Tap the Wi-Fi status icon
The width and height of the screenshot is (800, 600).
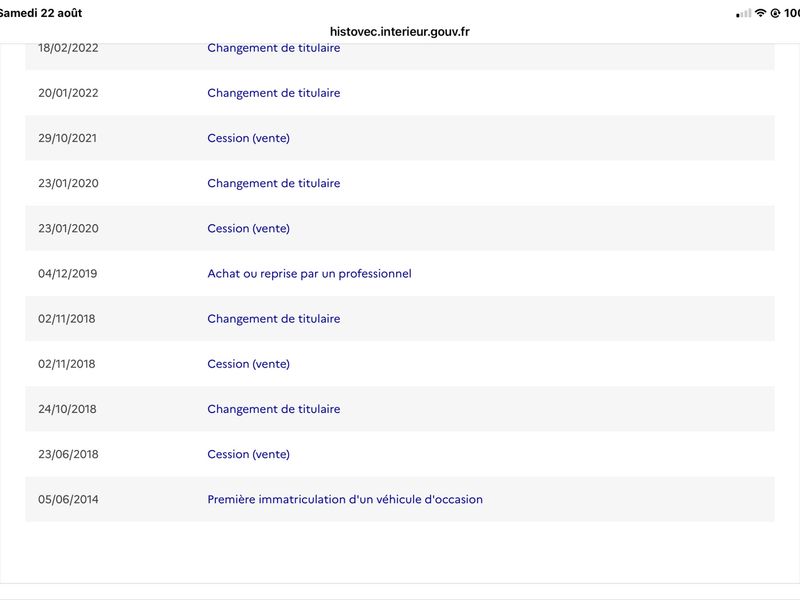pyautogui.click(x=760, y=13)
